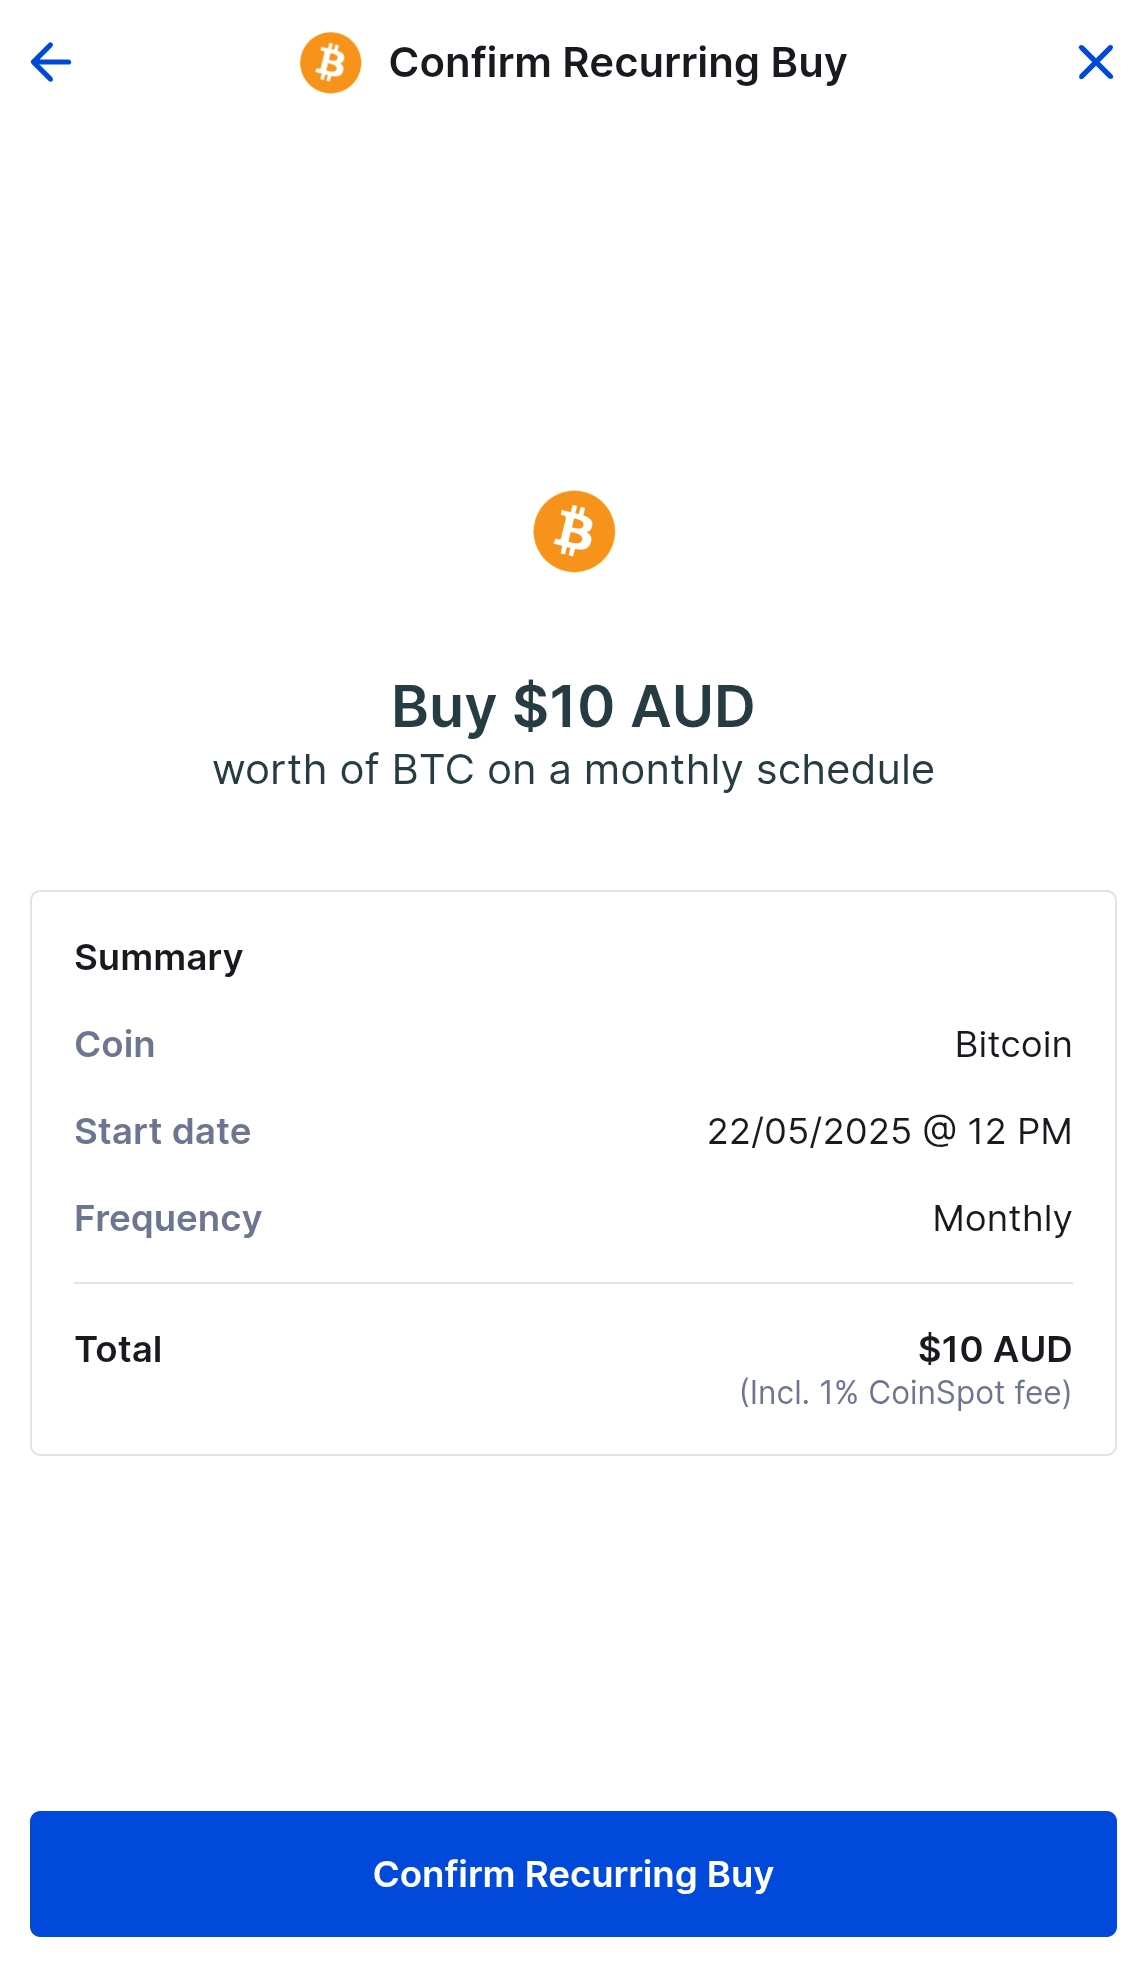Click the Summary heading
Image resolution: width=1147 pixels, height=1971 pixels.
point(158,958)
